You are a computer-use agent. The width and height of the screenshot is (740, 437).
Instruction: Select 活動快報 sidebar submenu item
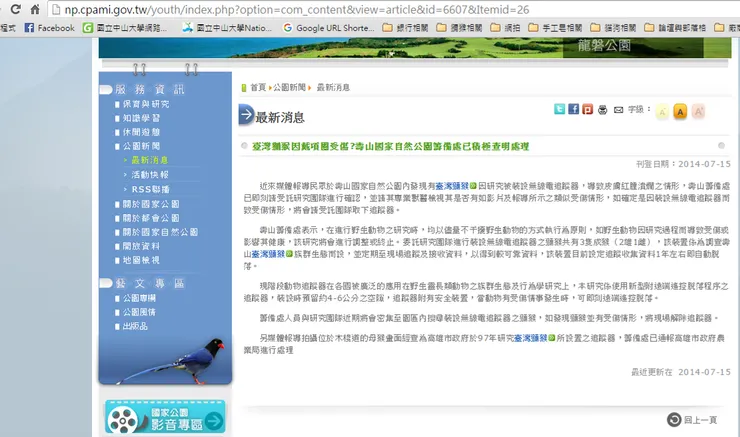click(150, 175)
